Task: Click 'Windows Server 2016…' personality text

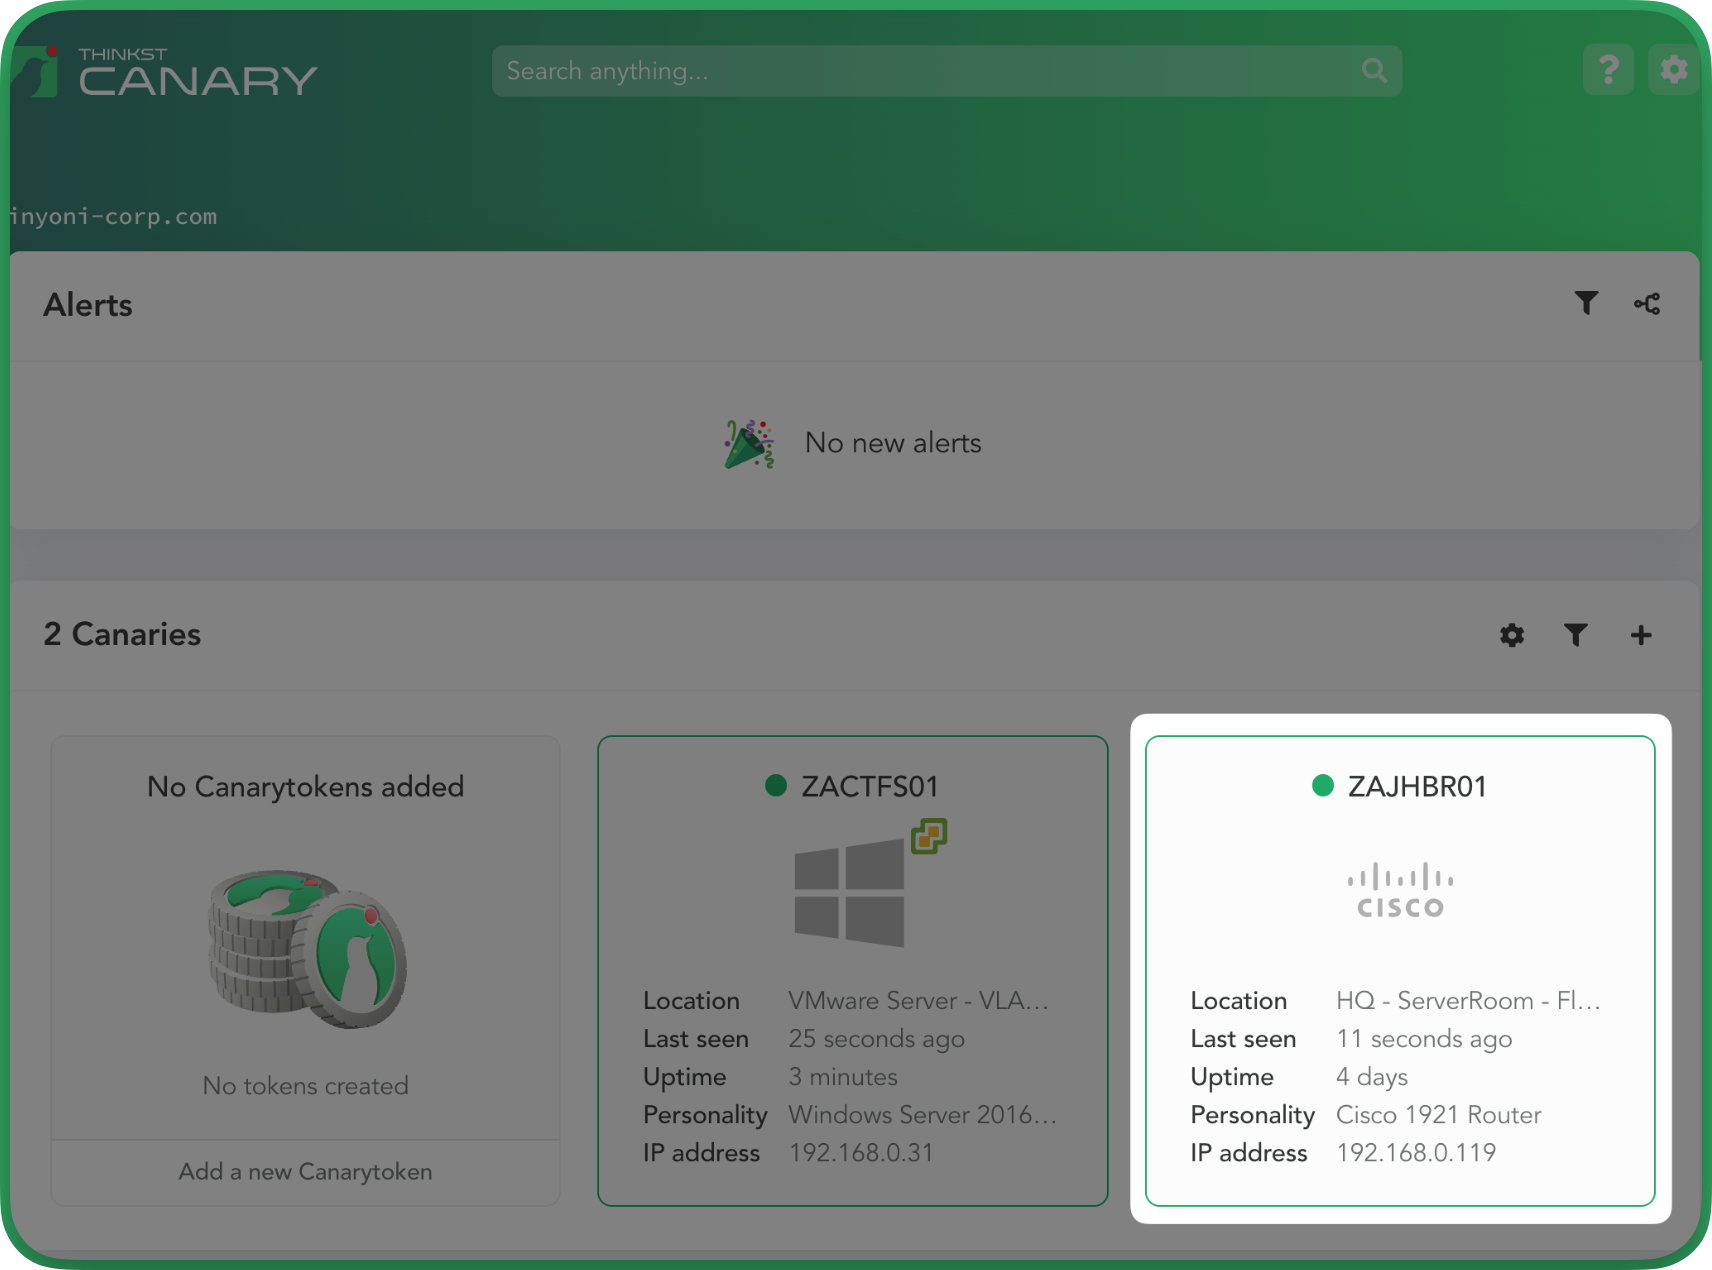Action: tap(922, 1115)
